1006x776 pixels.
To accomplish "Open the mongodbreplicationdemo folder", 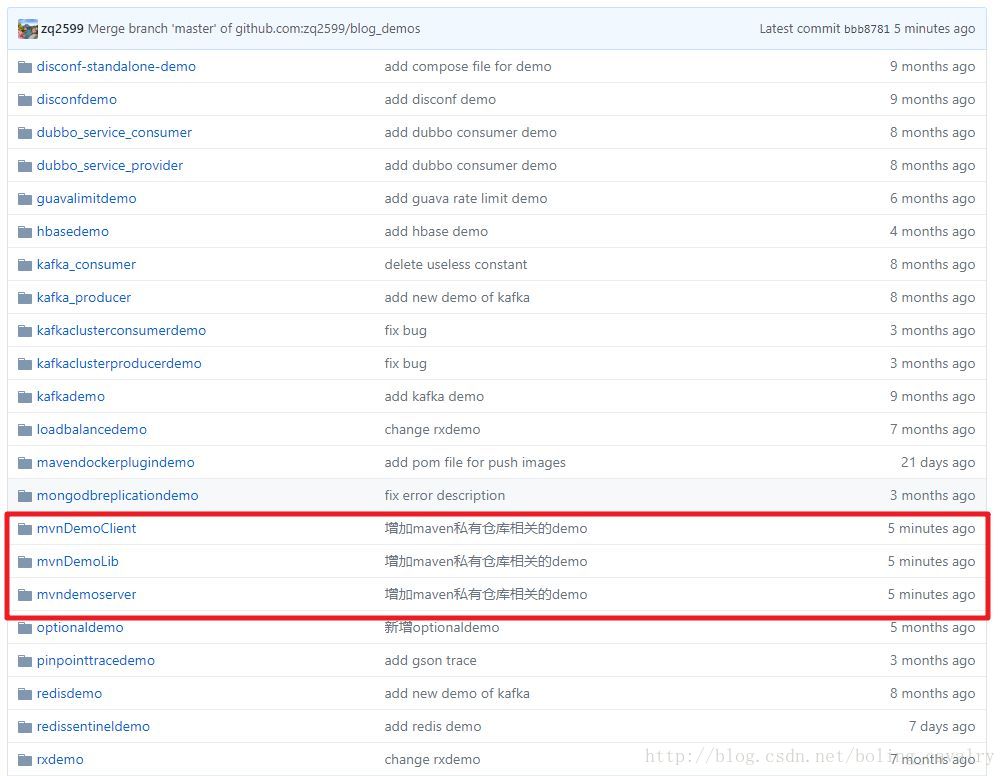I will (117, 496).
